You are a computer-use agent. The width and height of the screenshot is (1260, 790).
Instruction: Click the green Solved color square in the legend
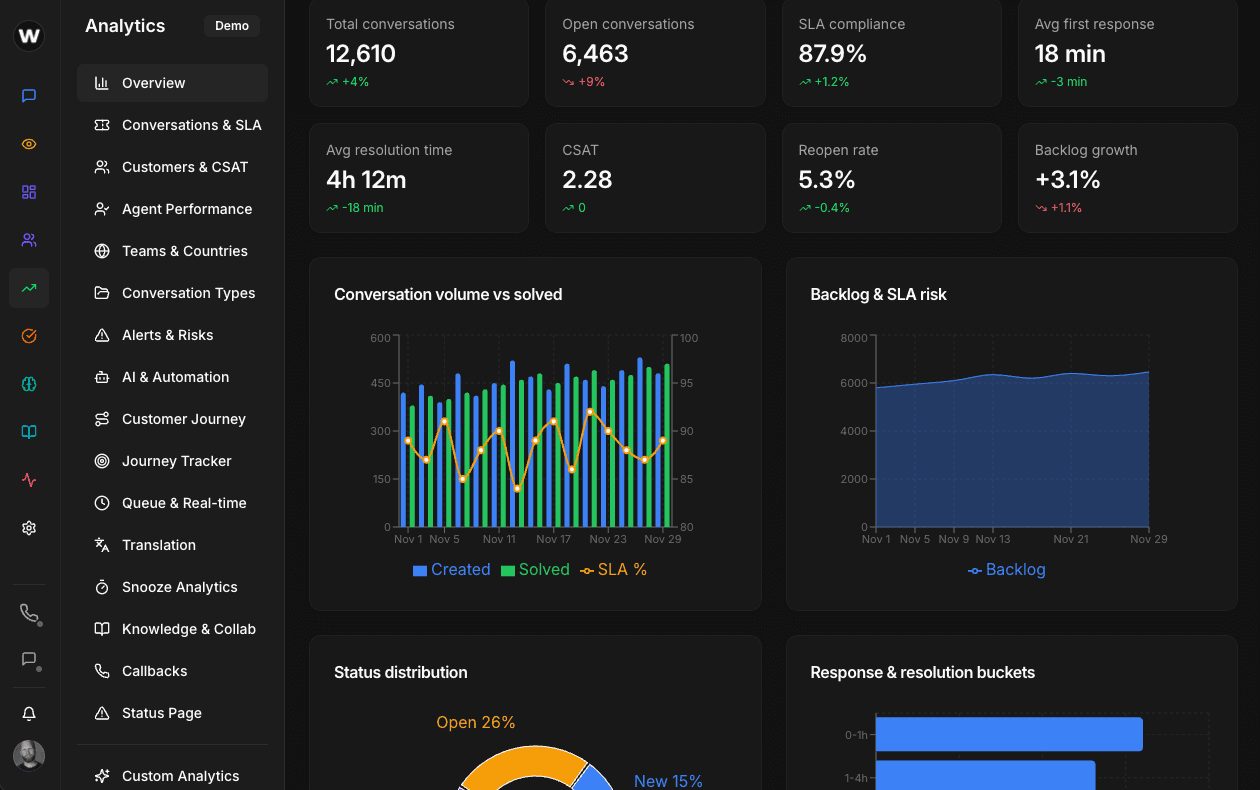[506, 569]
